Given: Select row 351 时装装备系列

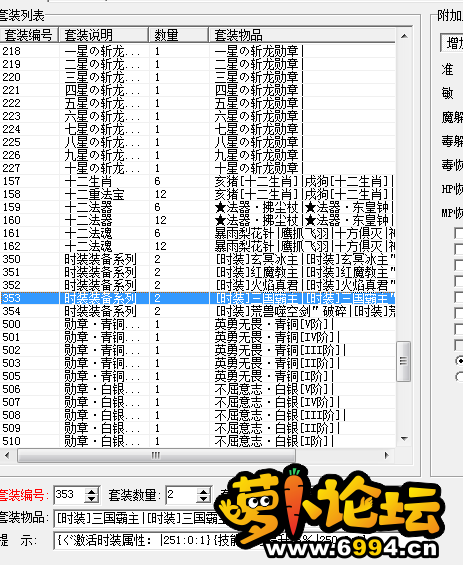Looking at the screenshot, I should (197, 272).
